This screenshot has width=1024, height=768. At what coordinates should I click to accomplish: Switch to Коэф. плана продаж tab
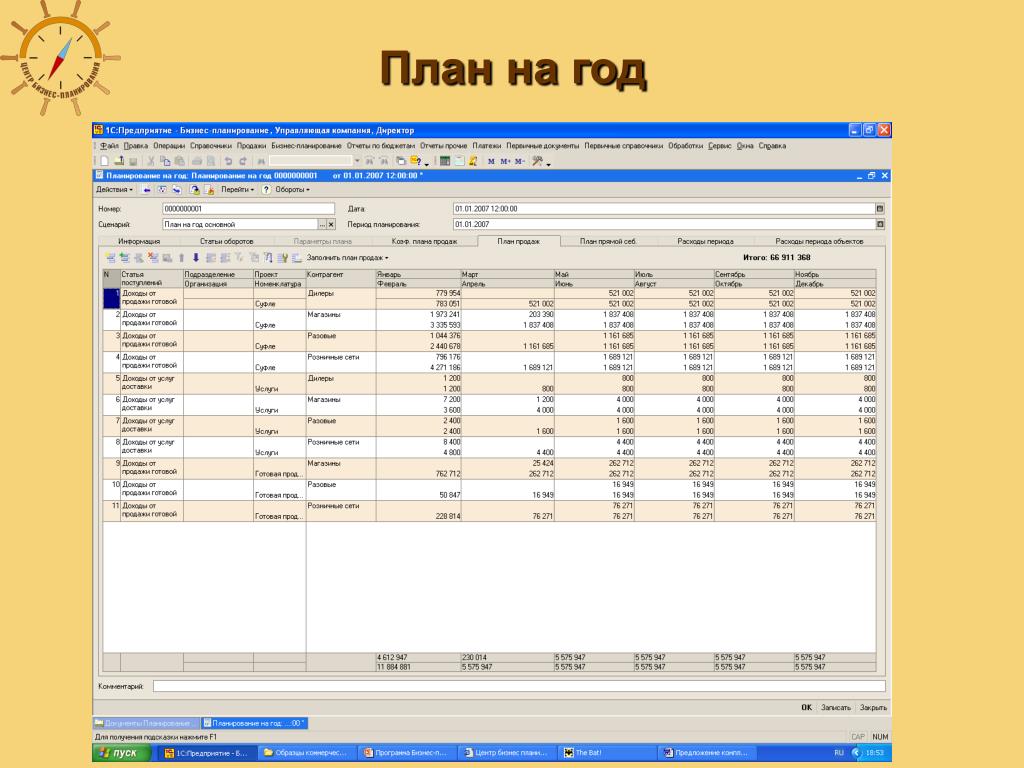pyautogui.click(x=424, y=242)
